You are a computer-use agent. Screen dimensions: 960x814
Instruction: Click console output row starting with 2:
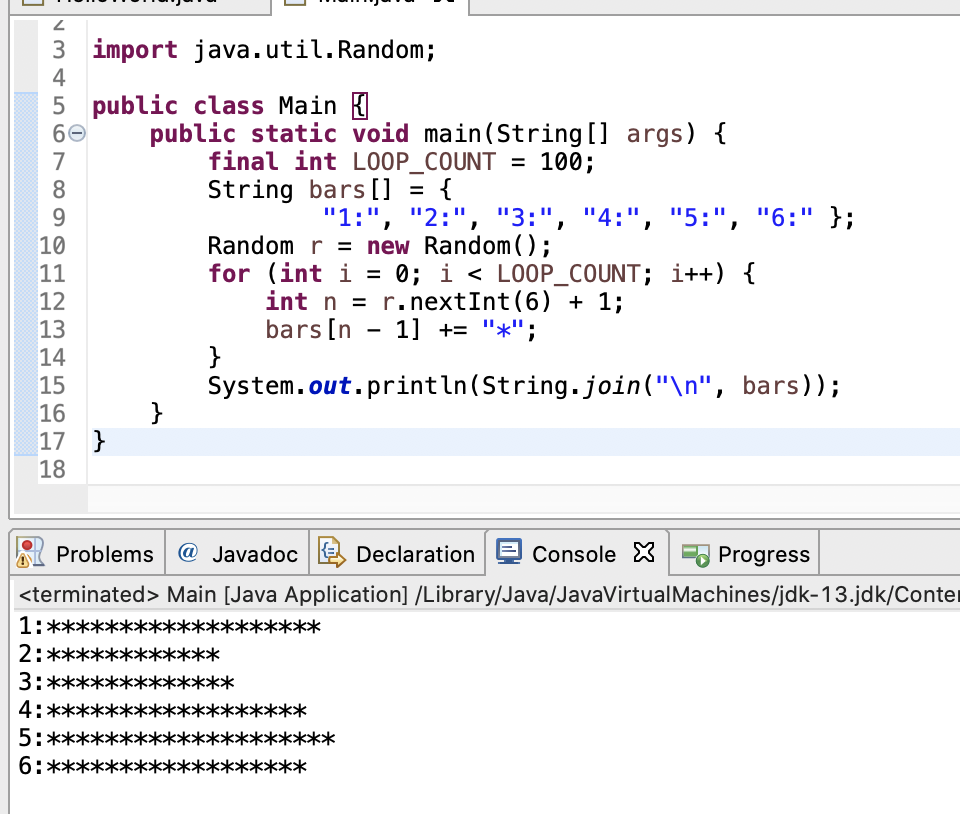[119, 654]
